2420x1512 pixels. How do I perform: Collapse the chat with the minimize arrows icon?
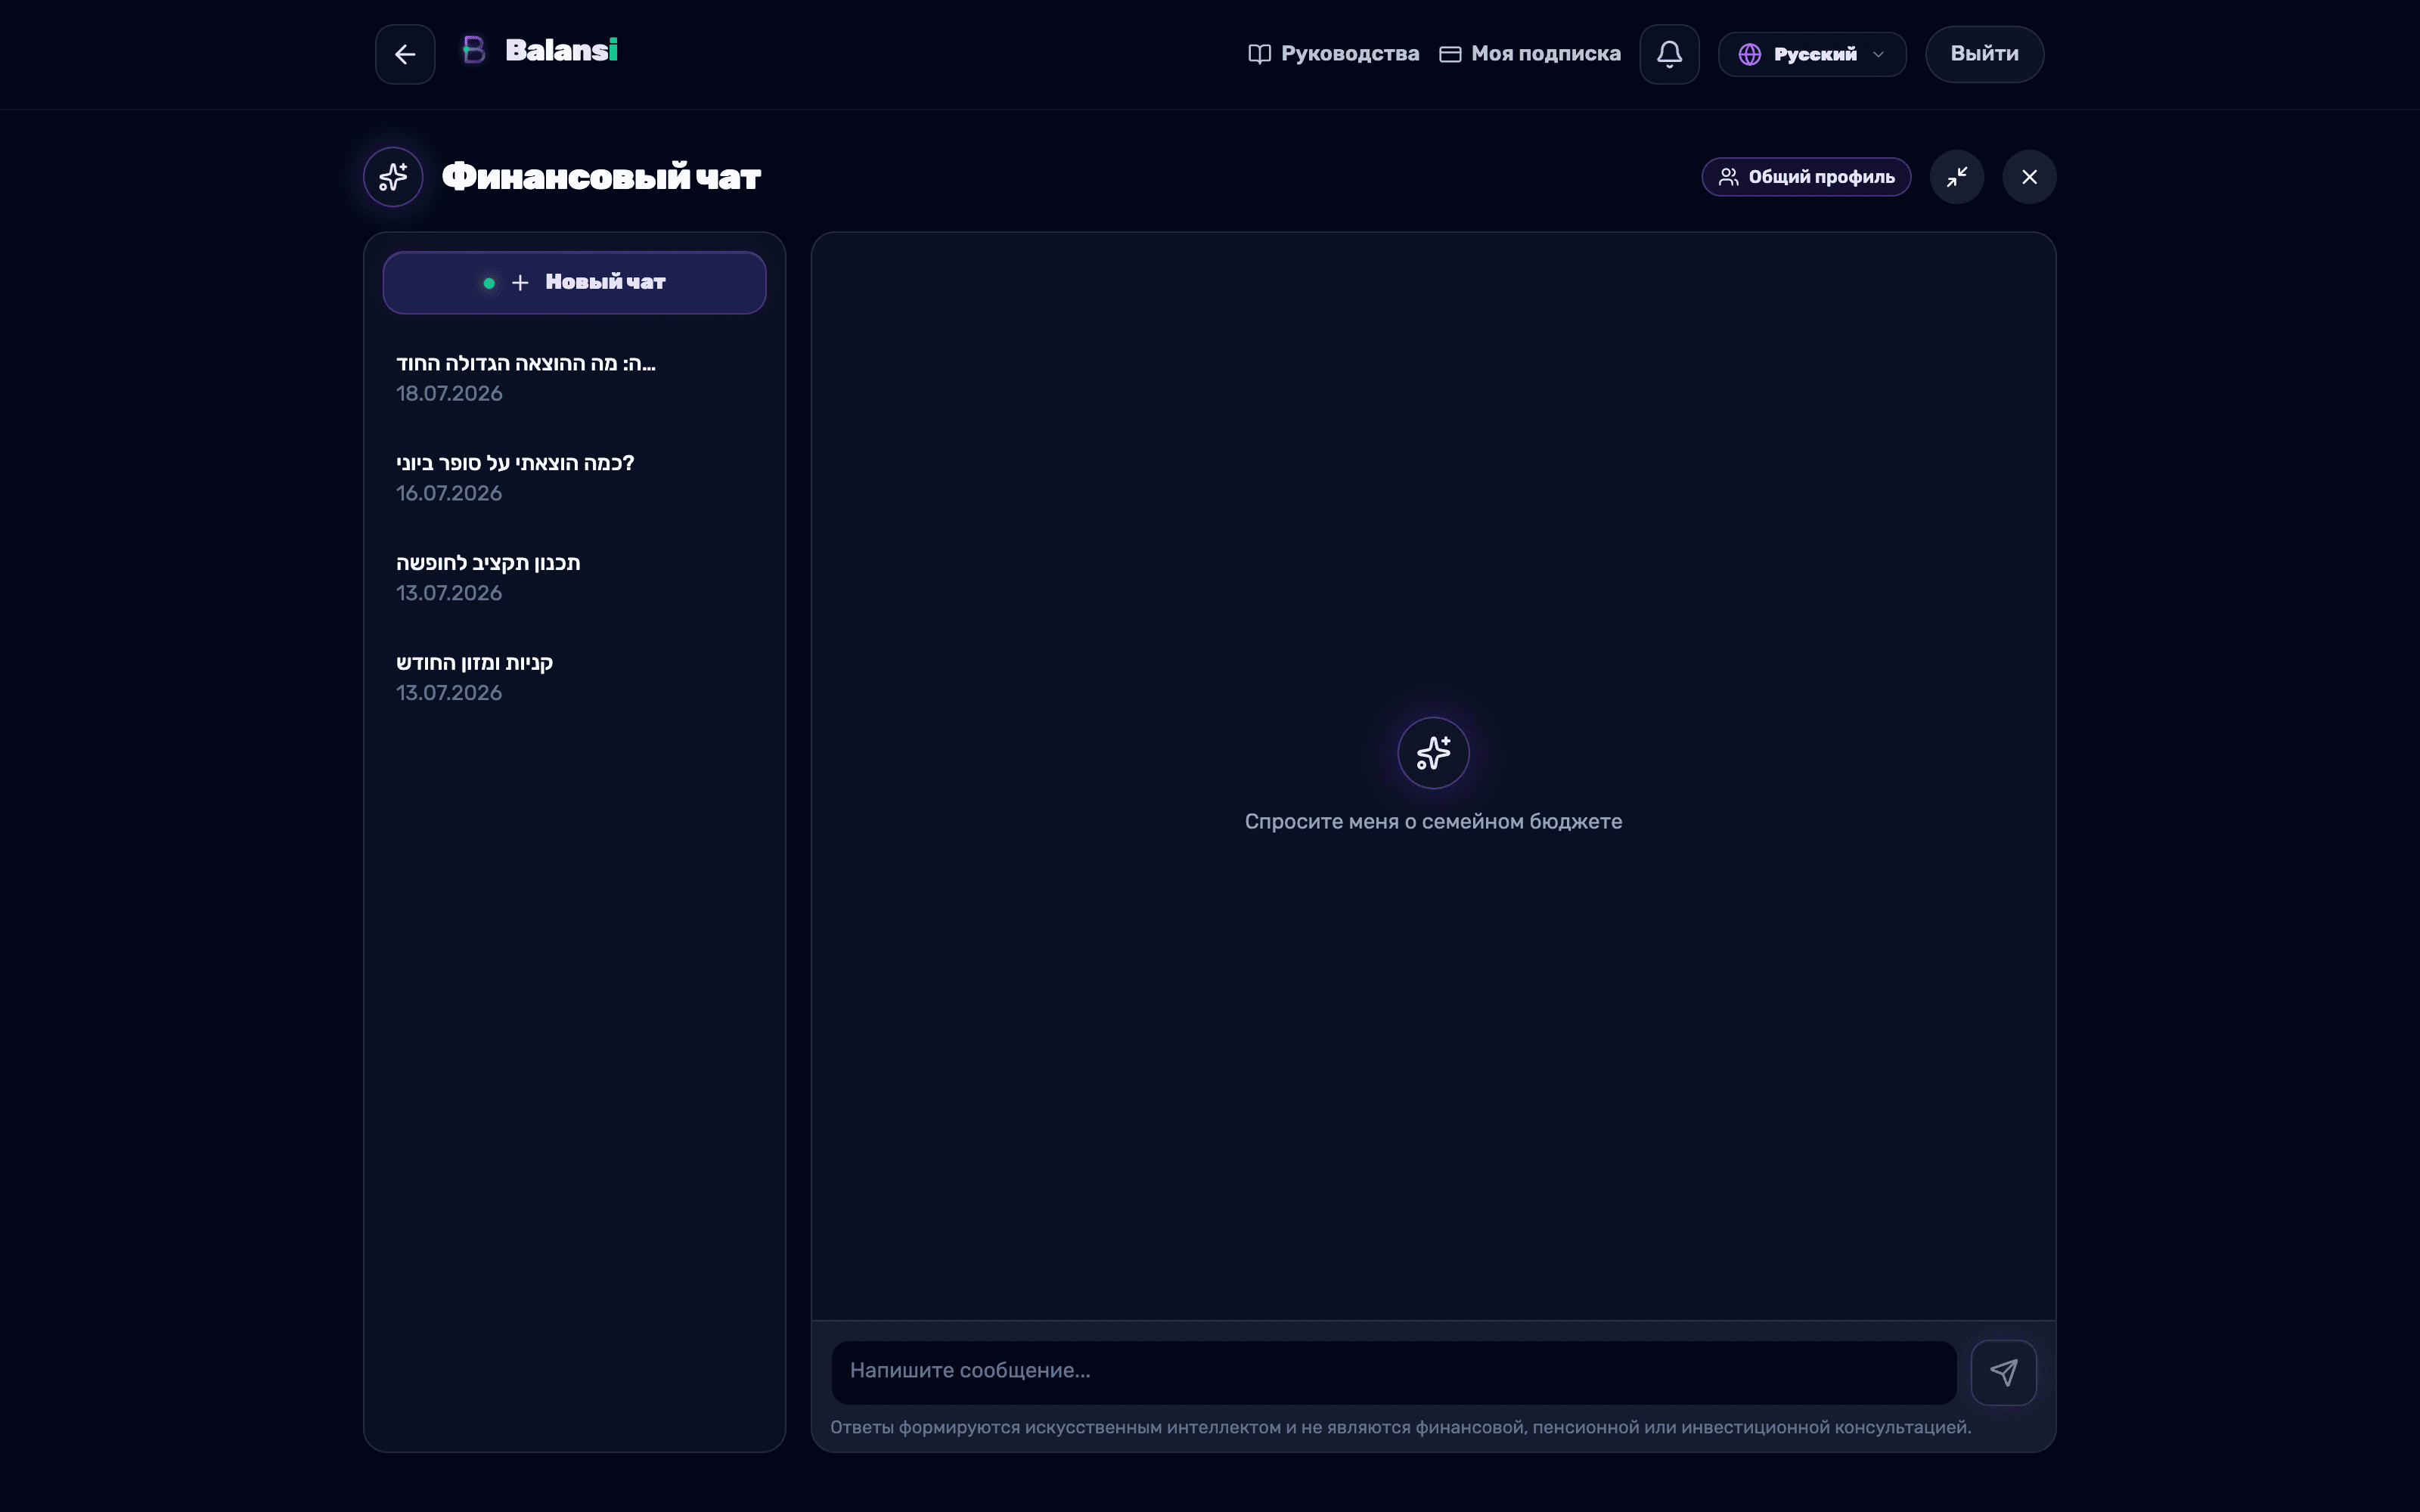click(1957, 177)
